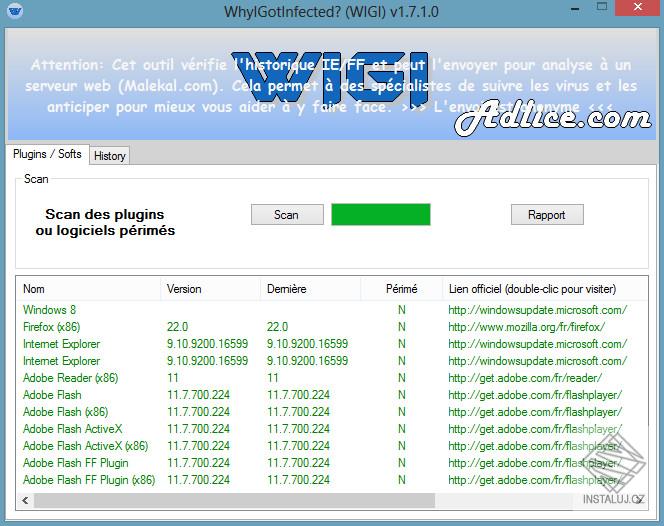The height and width of the screenshot is (526, 664).
Task: Select the Firefox (x86) entry
Action: (x=52, y=327)
